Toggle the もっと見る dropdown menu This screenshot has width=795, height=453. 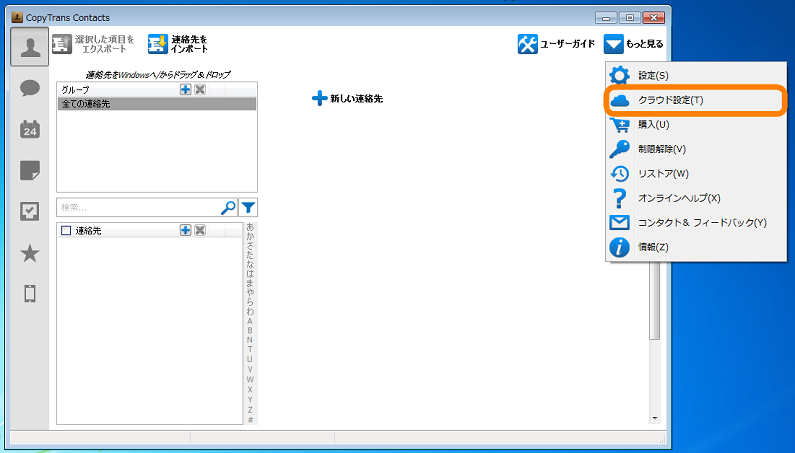pos(633,44)
